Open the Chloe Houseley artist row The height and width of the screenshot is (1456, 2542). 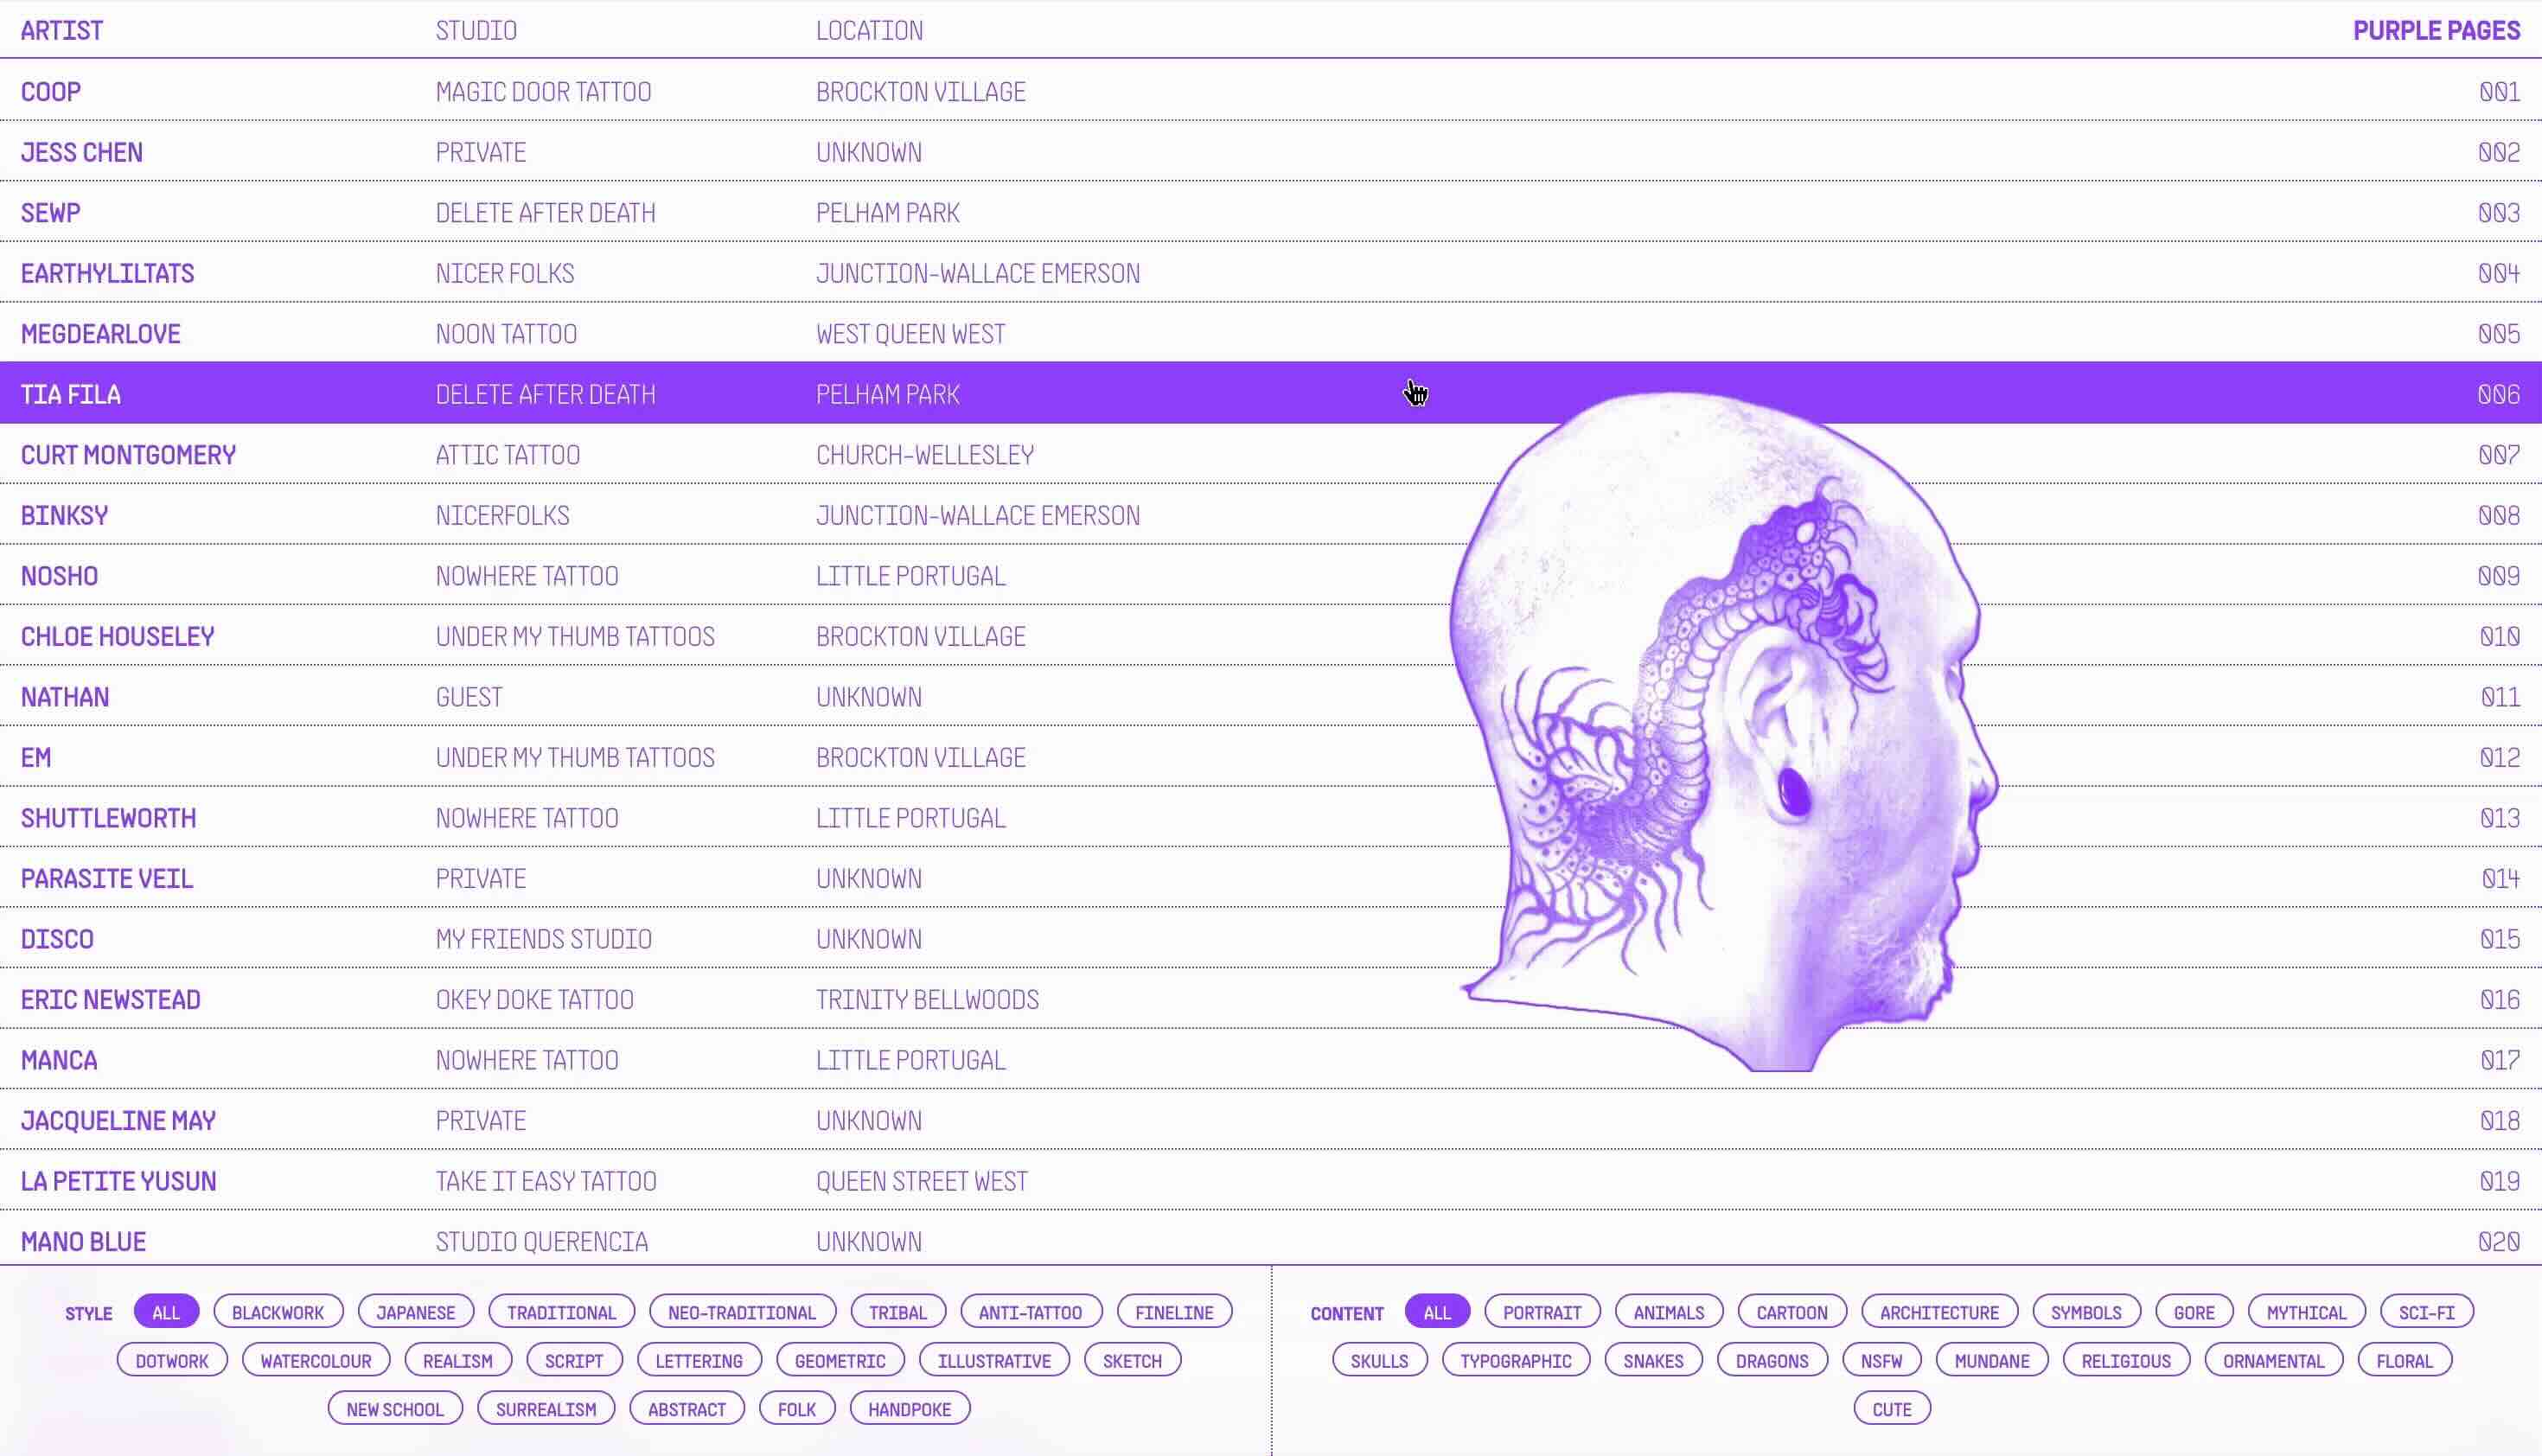pyautogui.click(x=1271, y=636)
